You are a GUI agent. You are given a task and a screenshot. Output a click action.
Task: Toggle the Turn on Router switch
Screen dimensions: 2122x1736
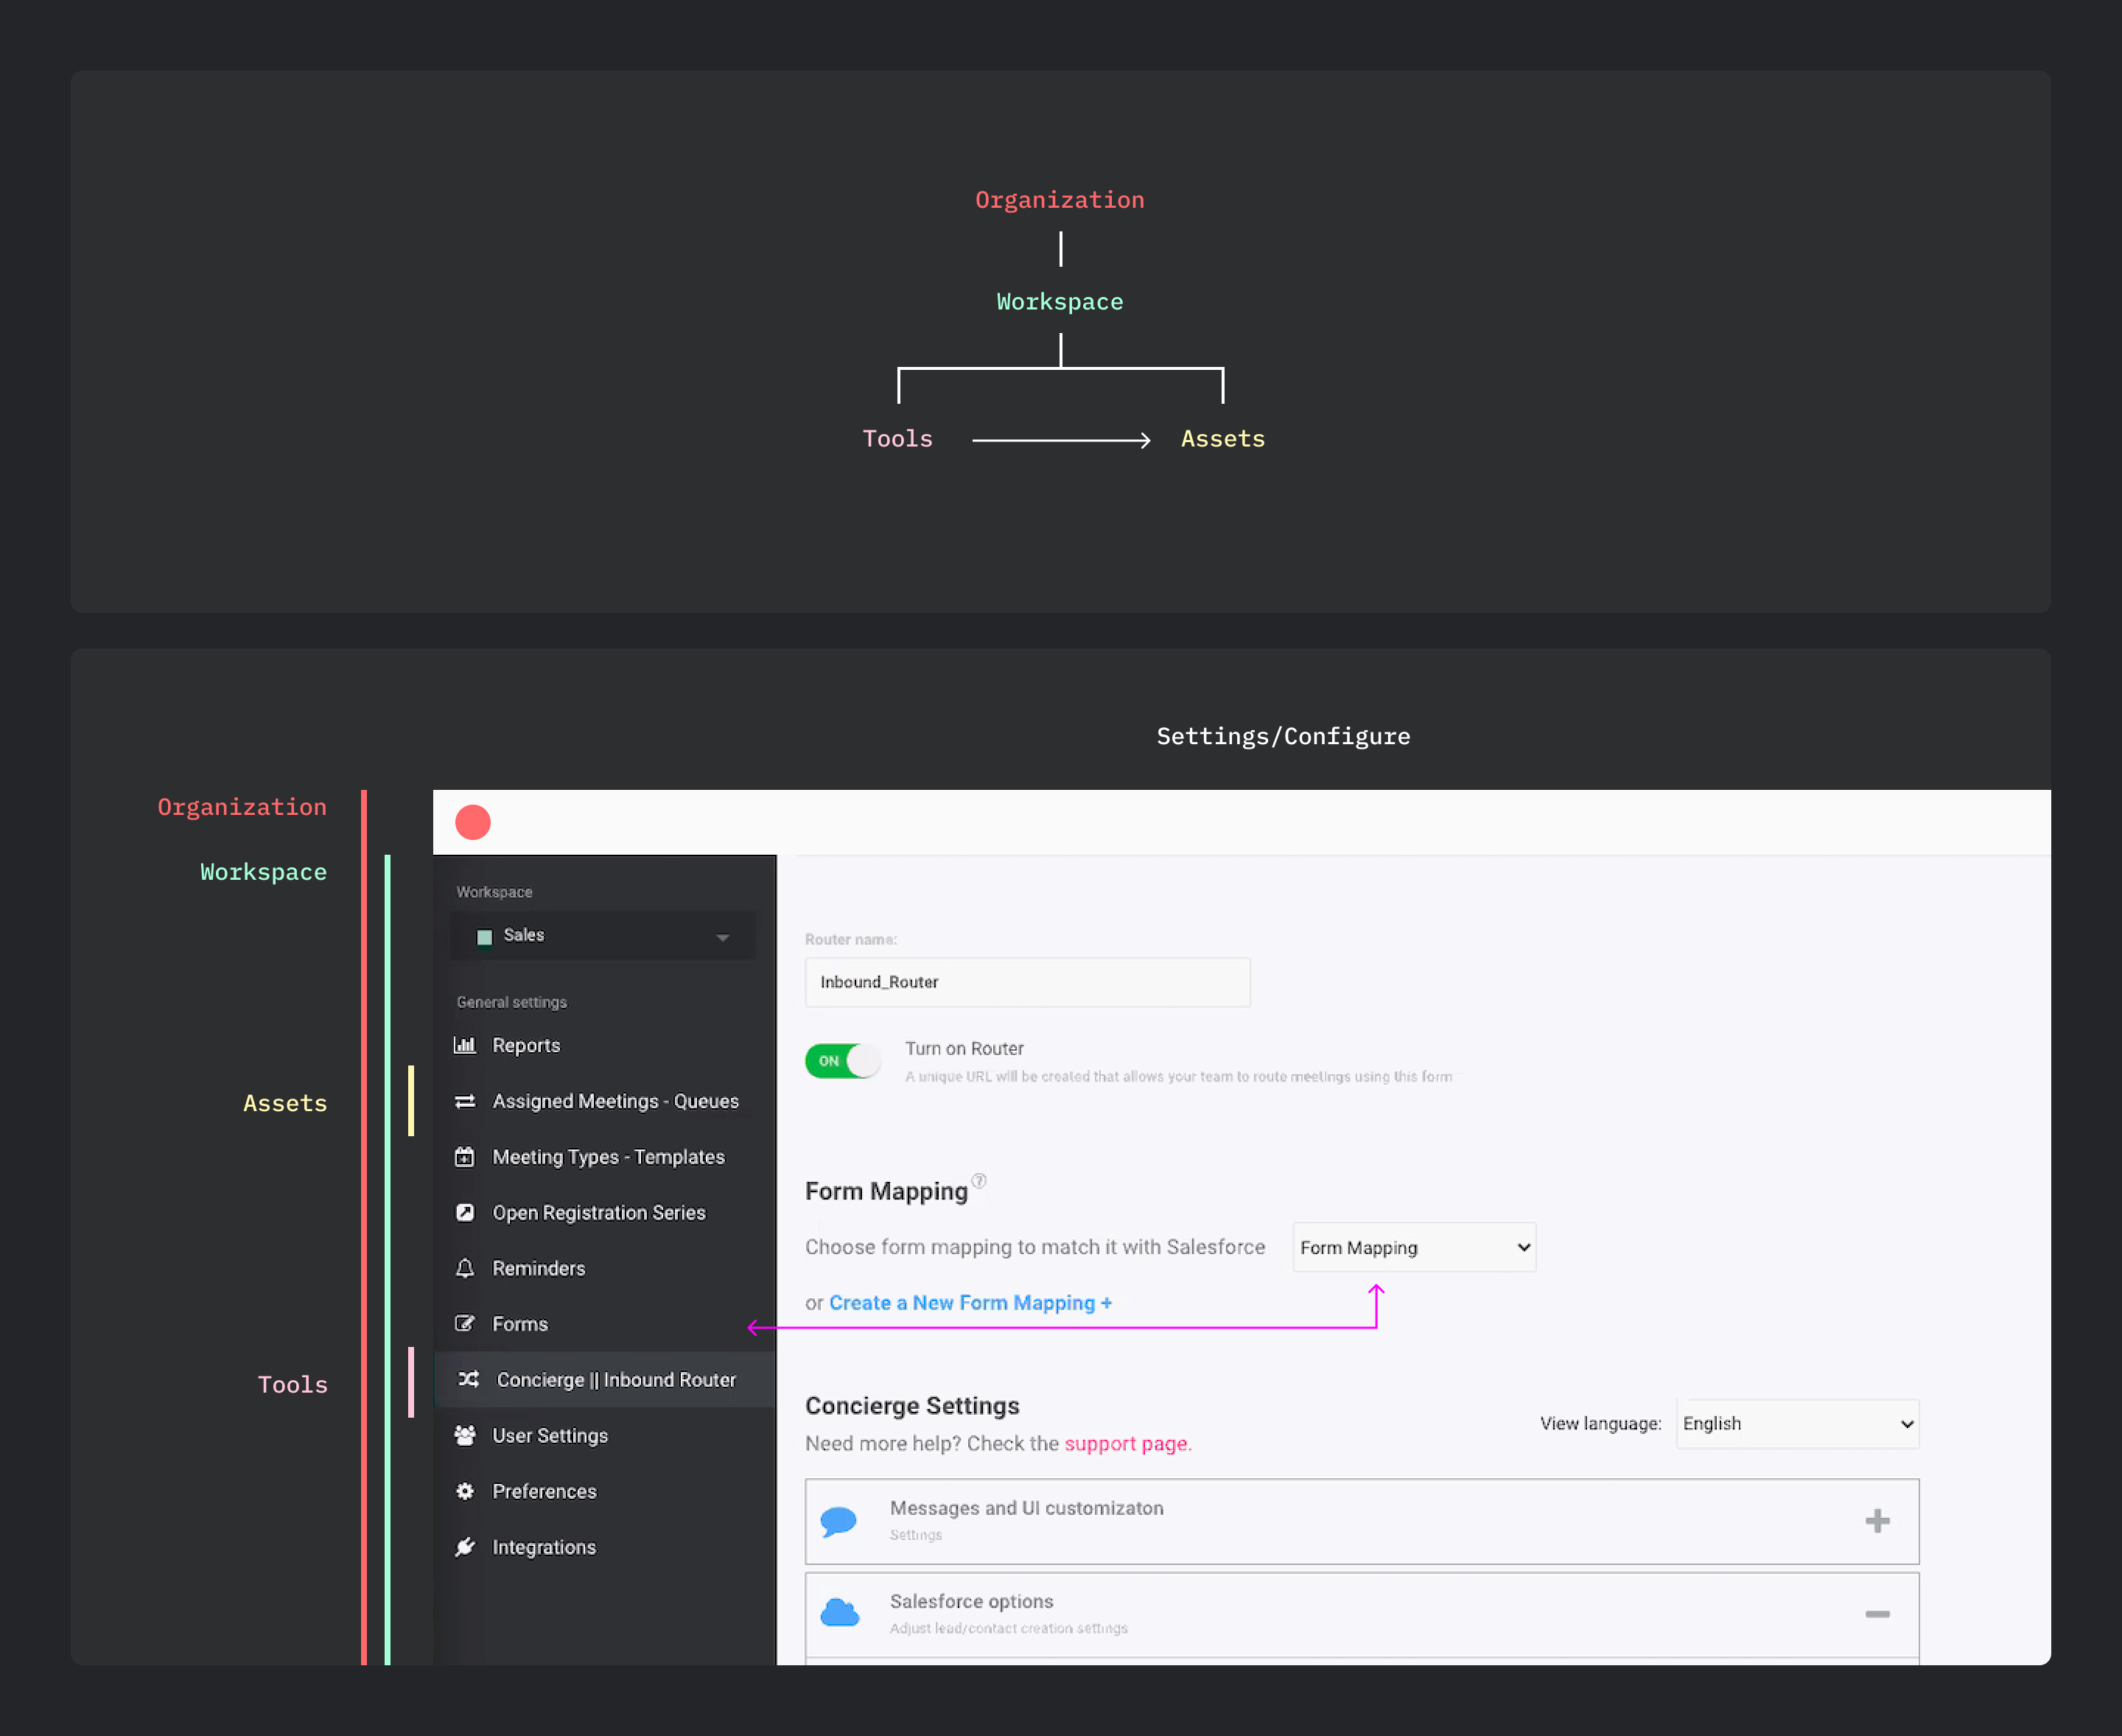842,1061
